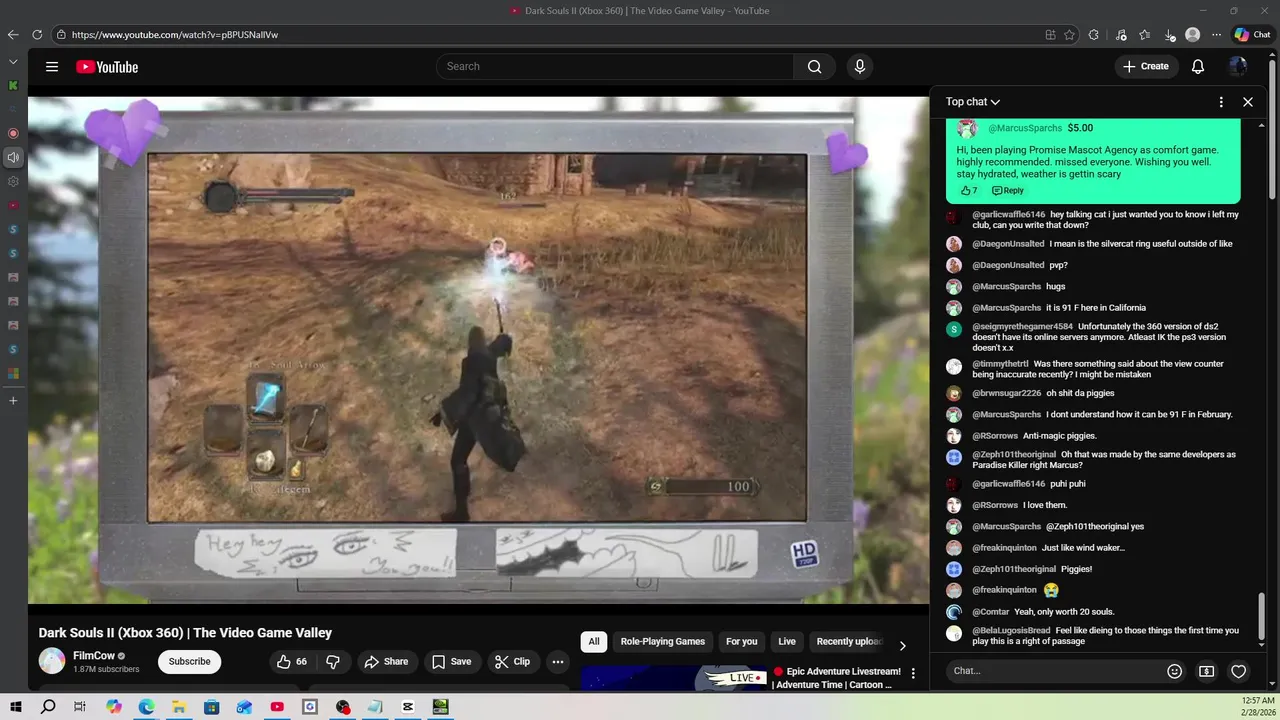
Task: Save the video to playlist
Action: [451, 661]
